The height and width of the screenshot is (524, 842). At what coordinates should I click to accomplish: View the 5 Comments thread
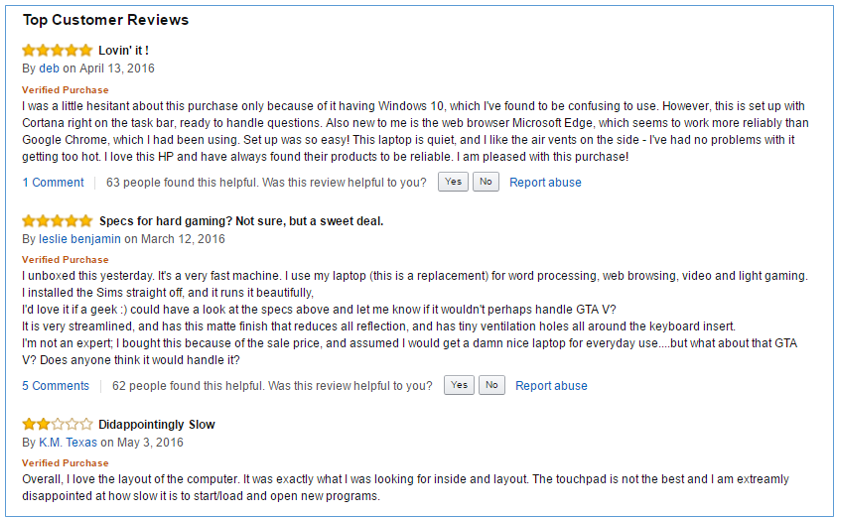[56, 386]
